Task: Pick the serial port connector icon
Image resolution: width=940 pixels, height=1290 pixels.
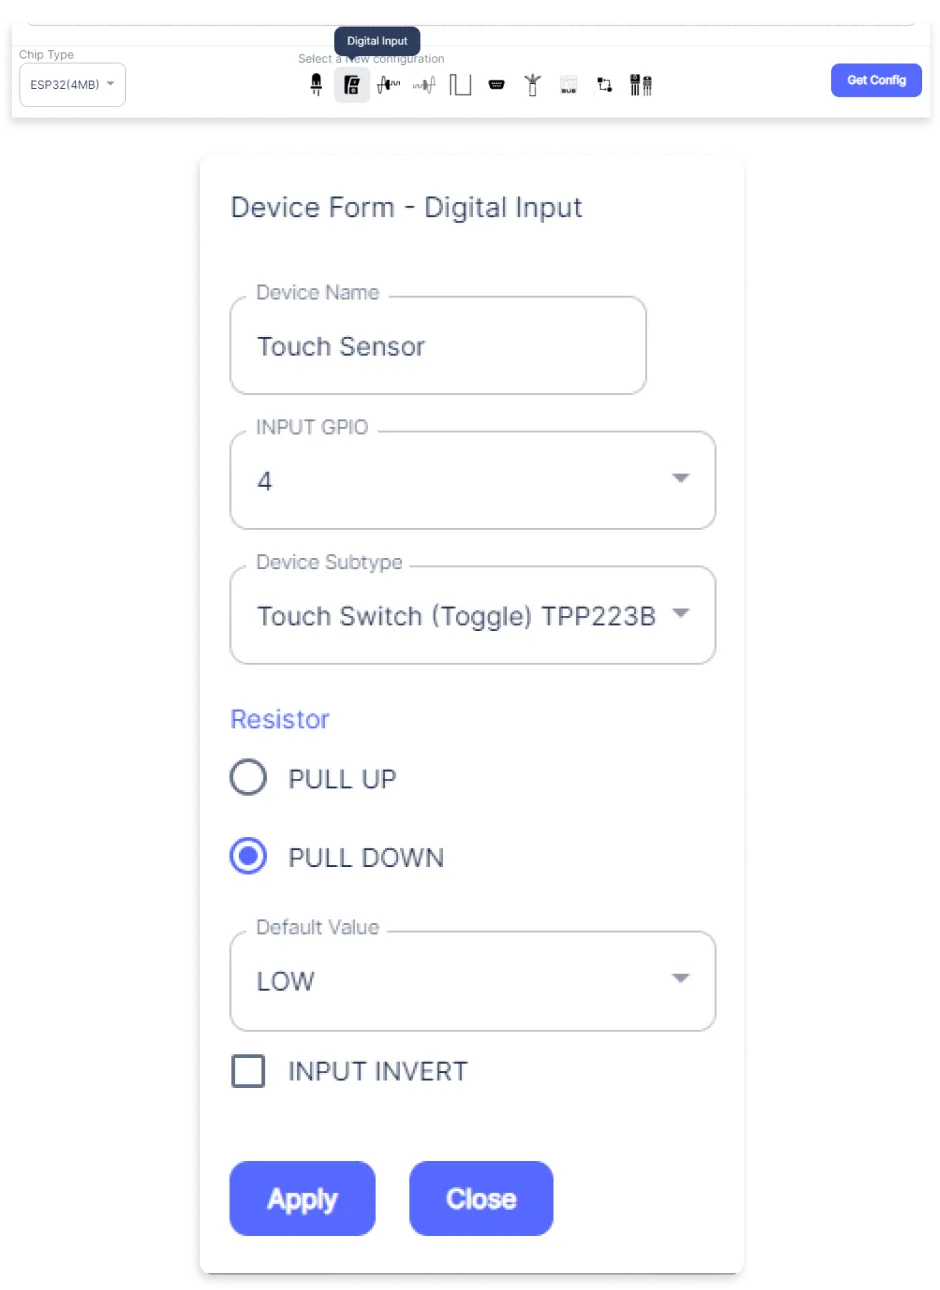Action: pos(496,85)
